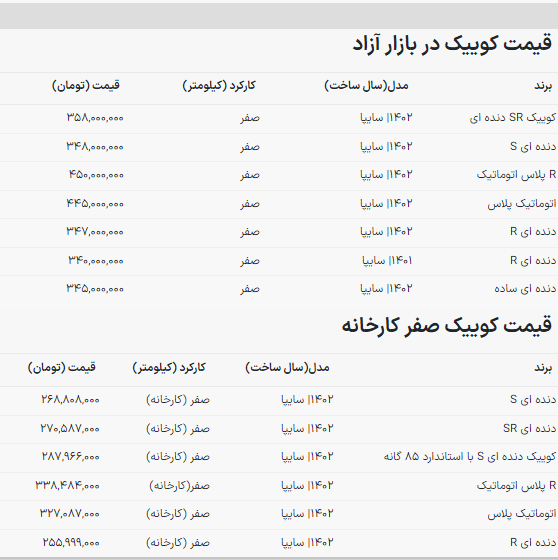
Task: Click '۱۴۰۲| سایپا' in the ۲۸۷,۹۶۶,۰۰۰ row
Action: pos(307,457)
